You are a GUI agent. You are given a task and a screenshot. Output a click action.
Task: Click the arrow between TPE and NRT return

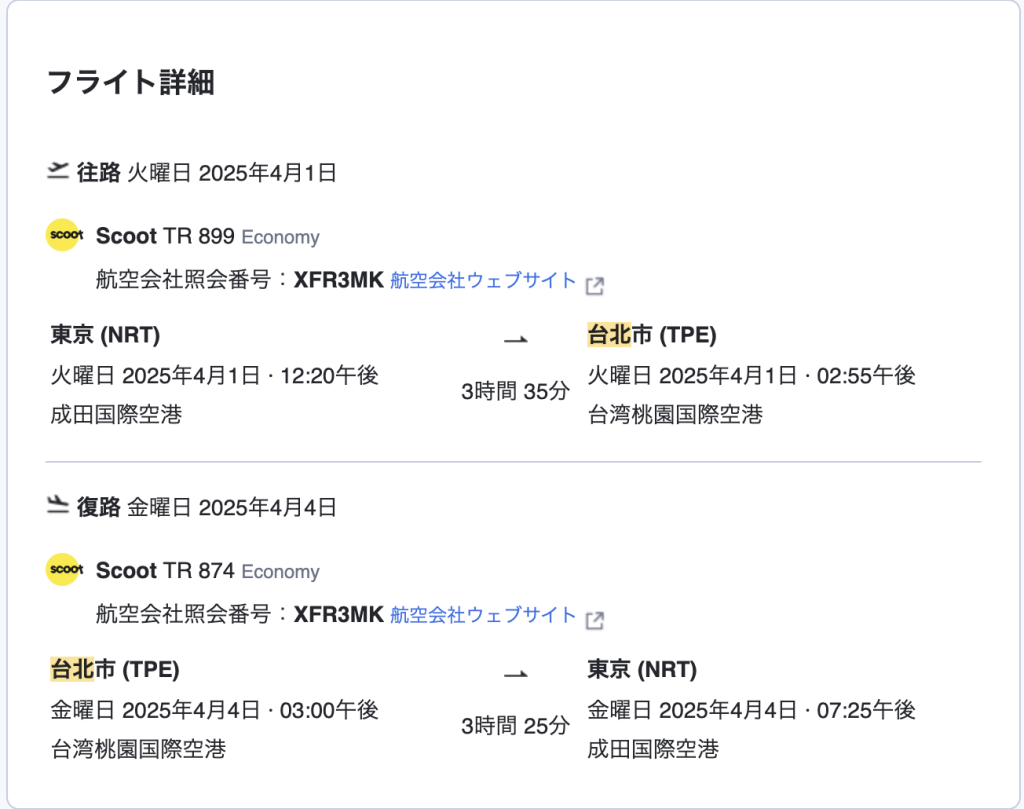point(515,674)
